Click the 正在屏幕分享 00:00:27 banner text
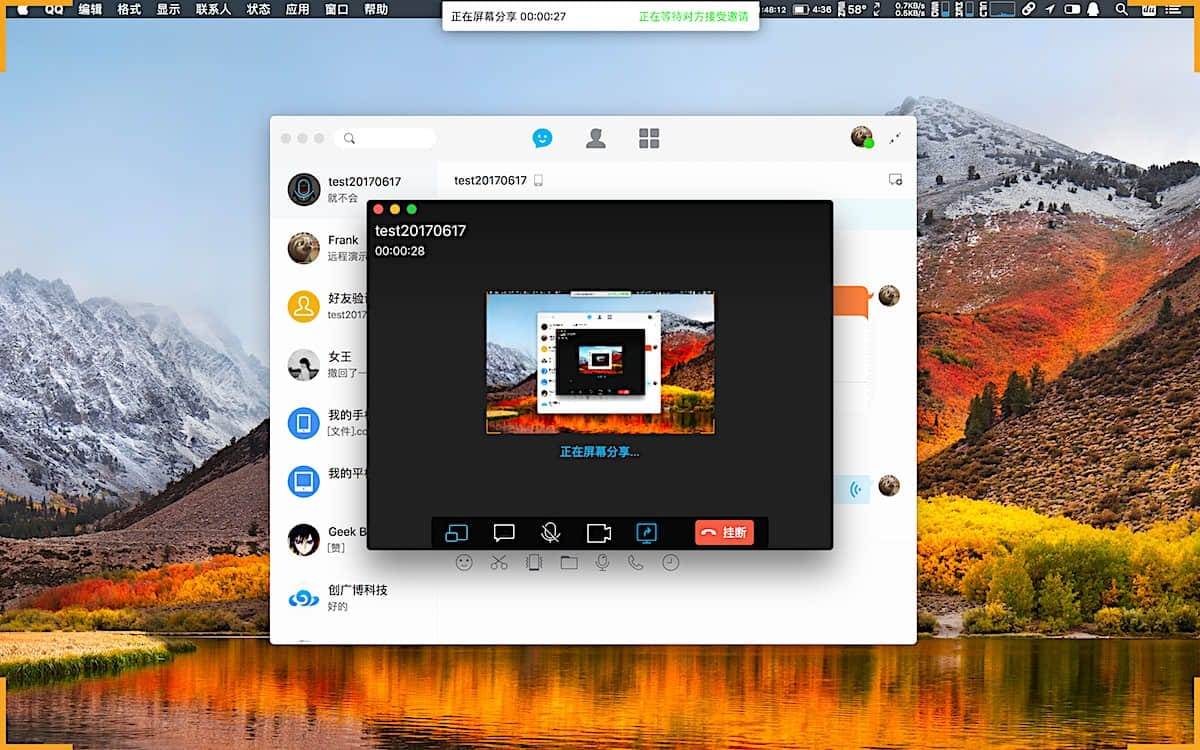The height and width of the screenshot is (750, 1200). tap(509, 16)
